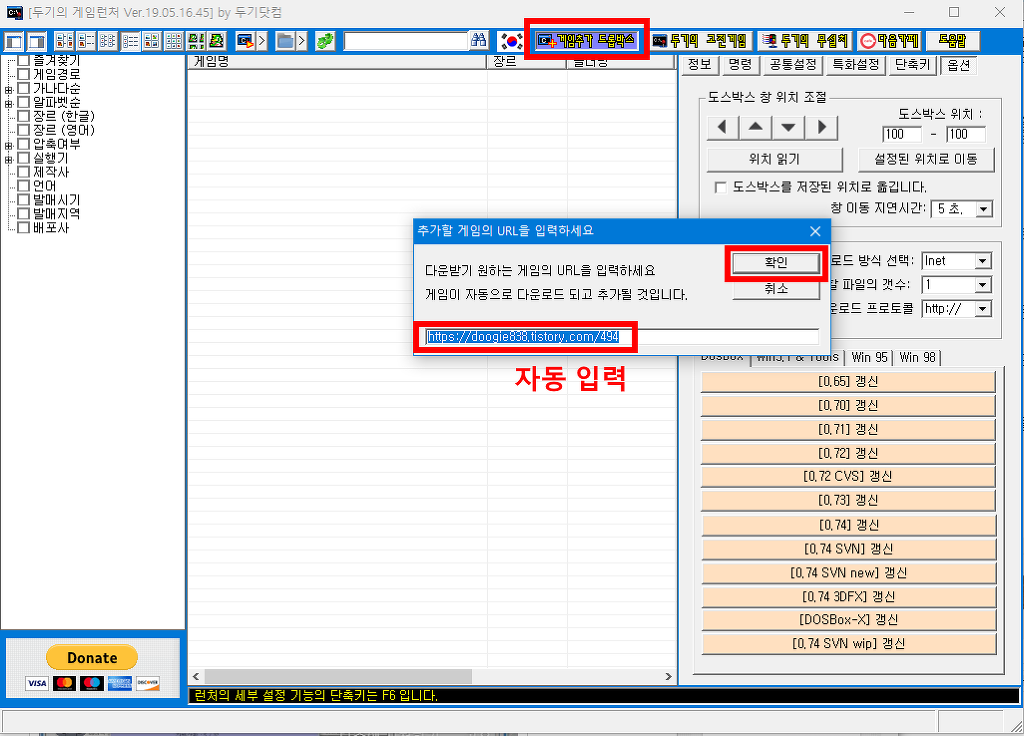1024x736 pixels.
Task: Move DOSBox window down with arrow
Action: [x=788, y=127]
